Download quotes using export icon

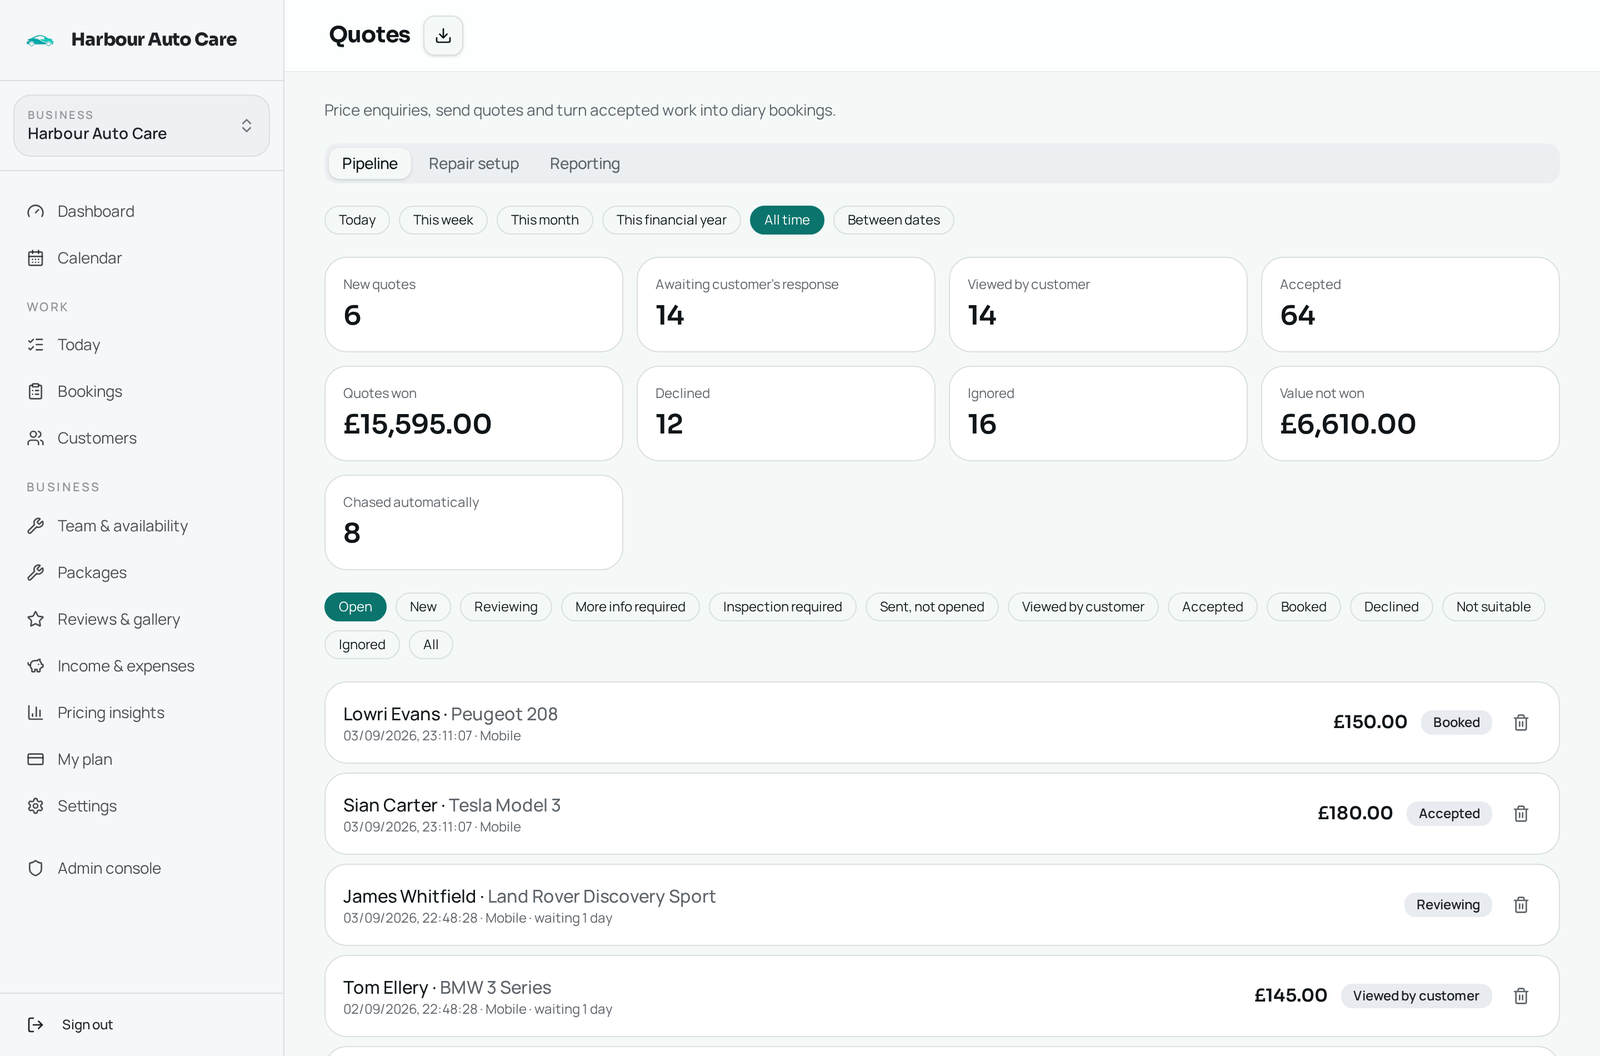click(443, 36)
